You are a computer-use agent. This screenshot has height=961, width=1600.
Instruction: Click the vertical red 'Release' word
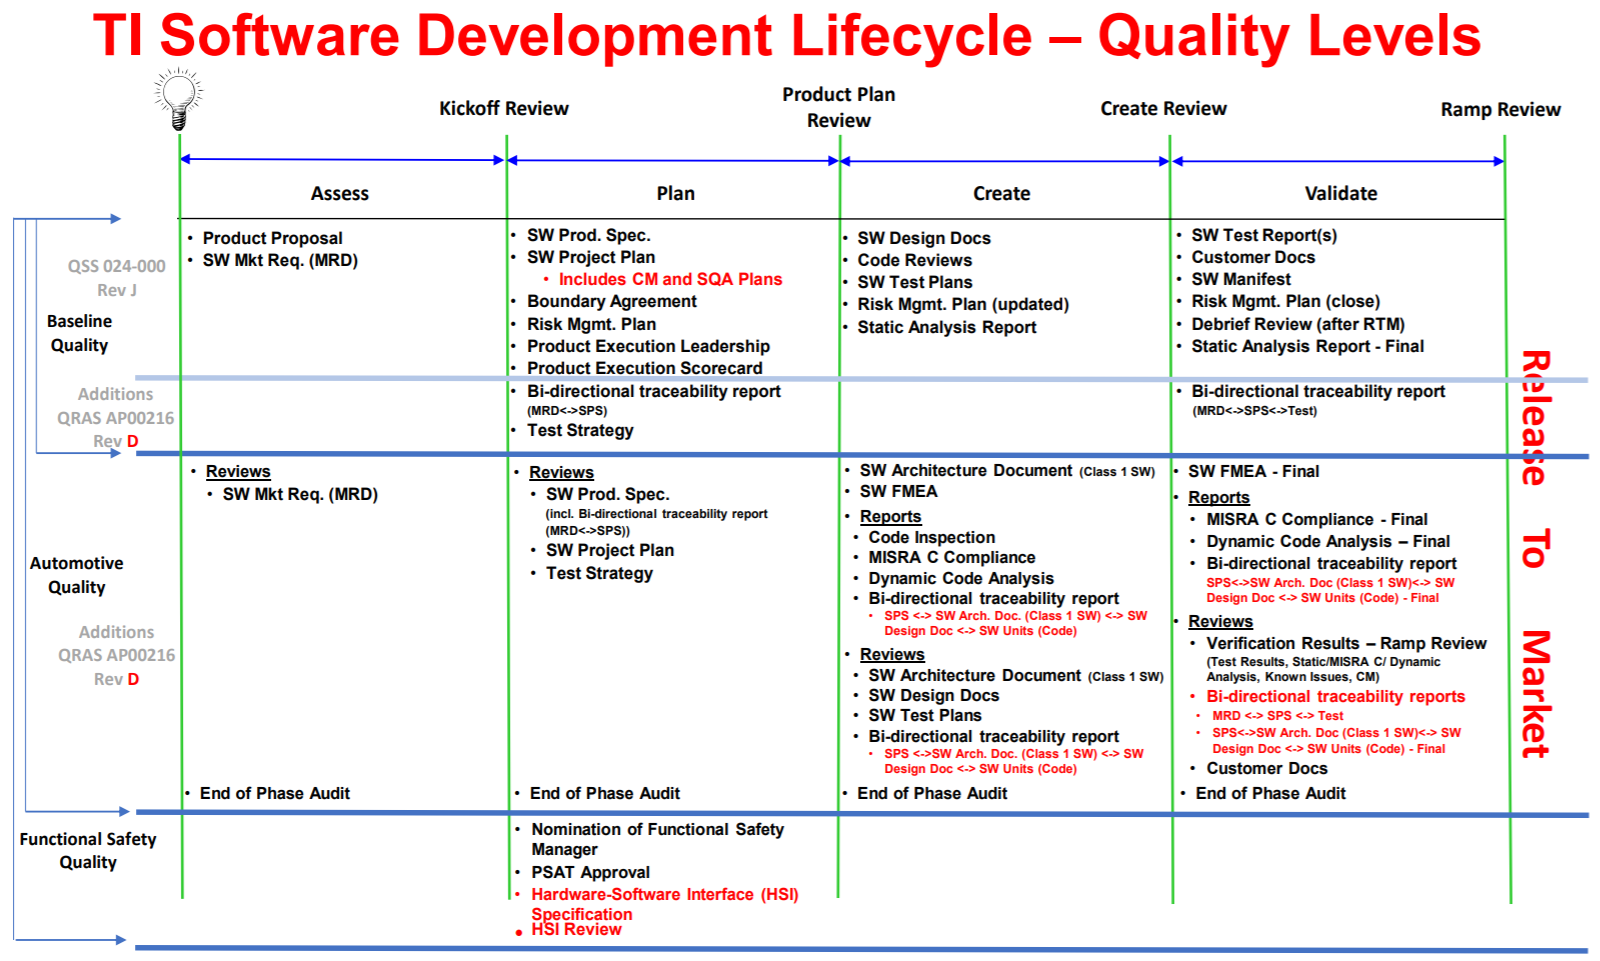point(1536,418)
